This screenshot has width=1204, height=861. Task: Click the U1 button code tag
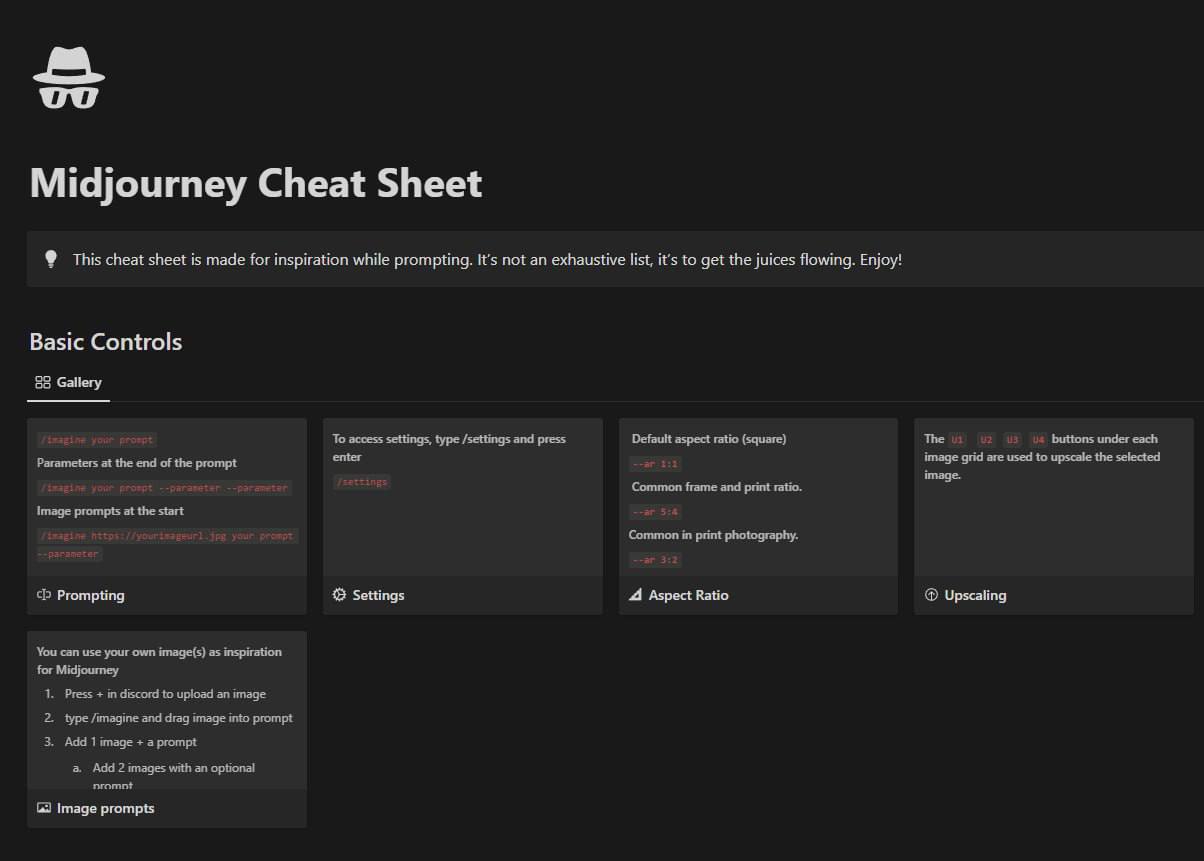[957, 440]
